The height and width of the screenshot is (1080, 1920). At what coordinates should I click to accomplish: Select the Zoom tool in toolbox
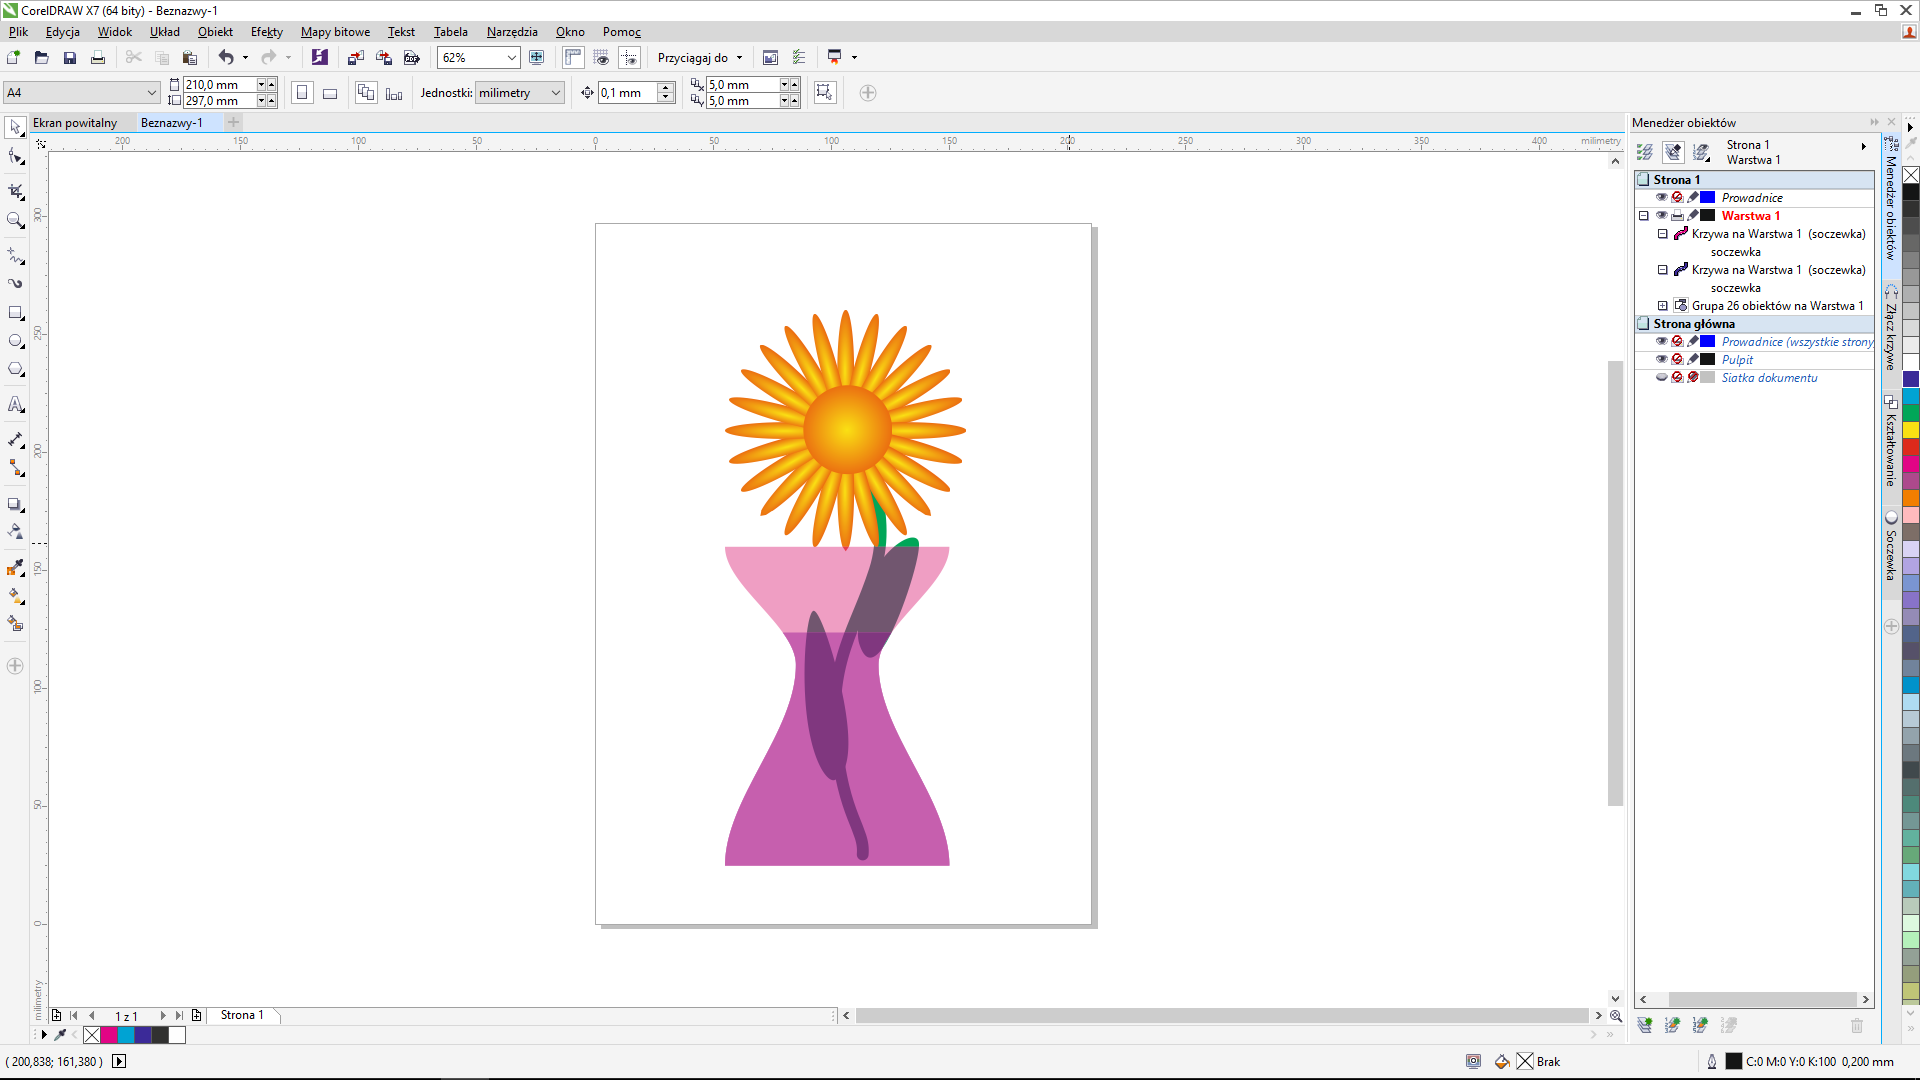[x=16, y=220]
